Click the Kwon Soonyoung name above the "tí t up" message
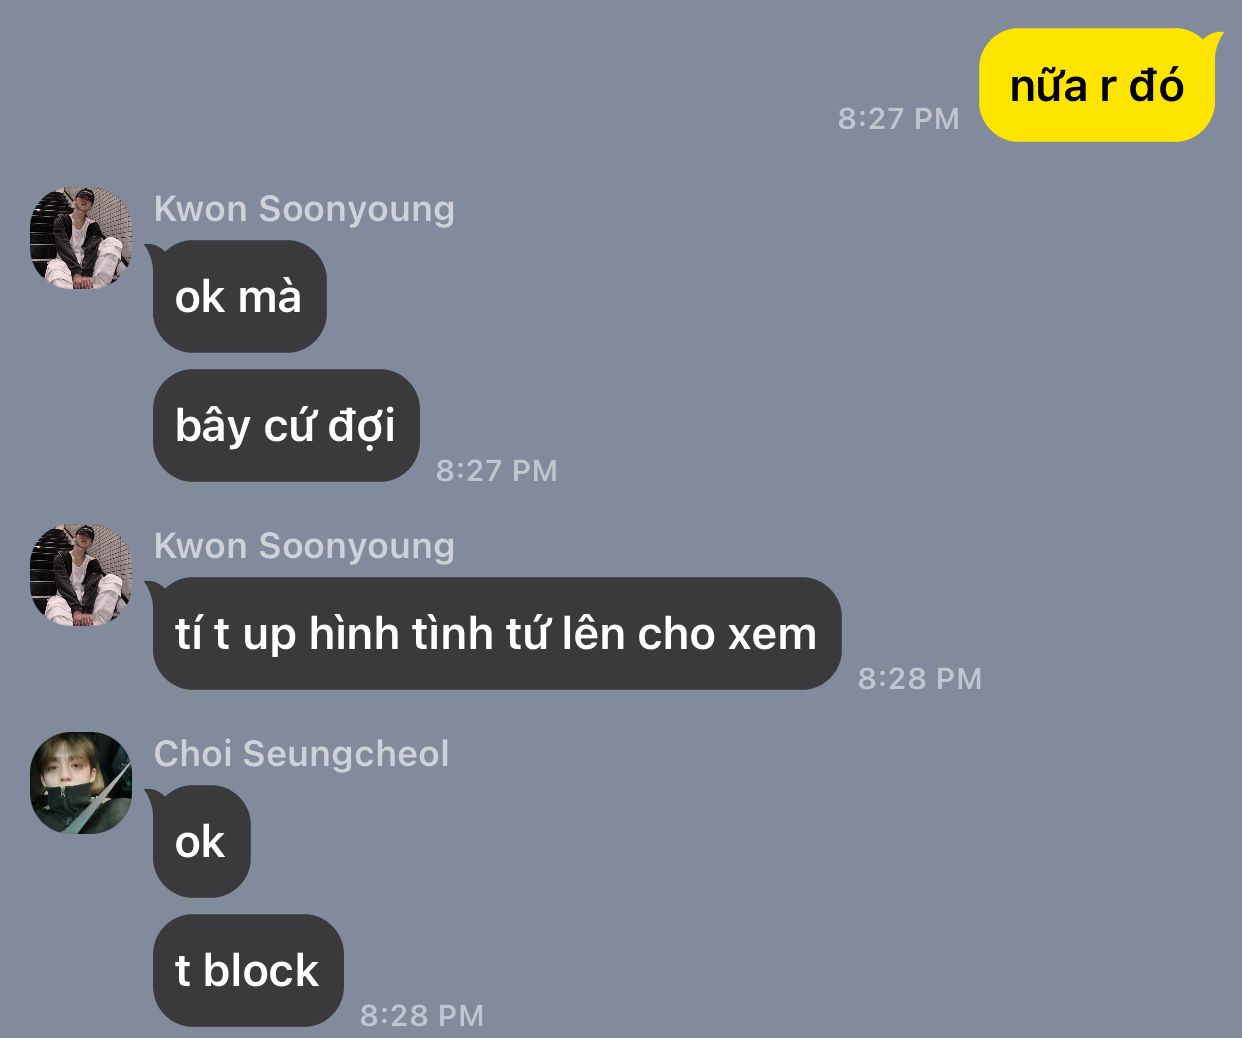The height and width of the screenshot is (1038, 1242). tap(304, 545)
